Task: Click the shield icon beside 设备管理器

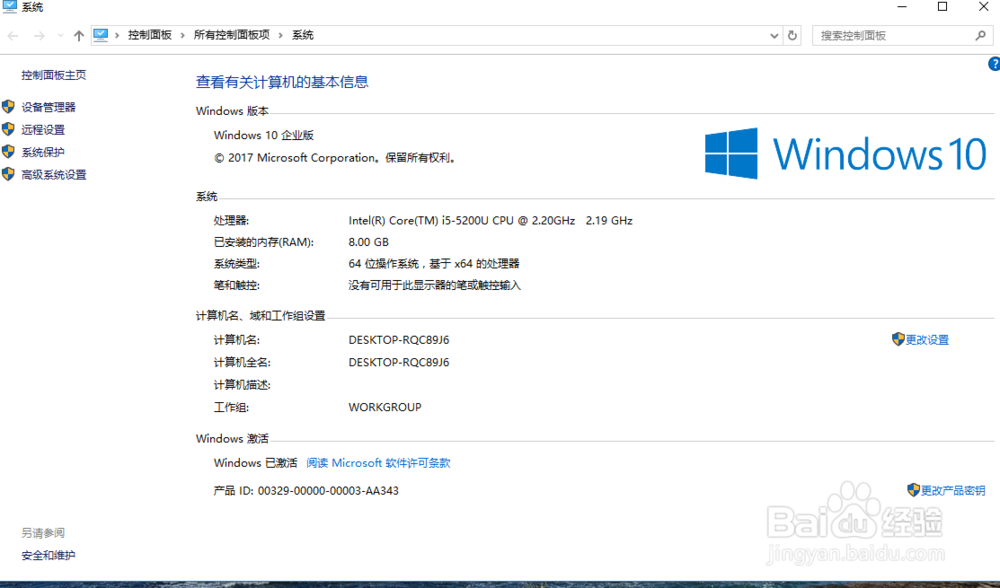Action: point(8,107)
